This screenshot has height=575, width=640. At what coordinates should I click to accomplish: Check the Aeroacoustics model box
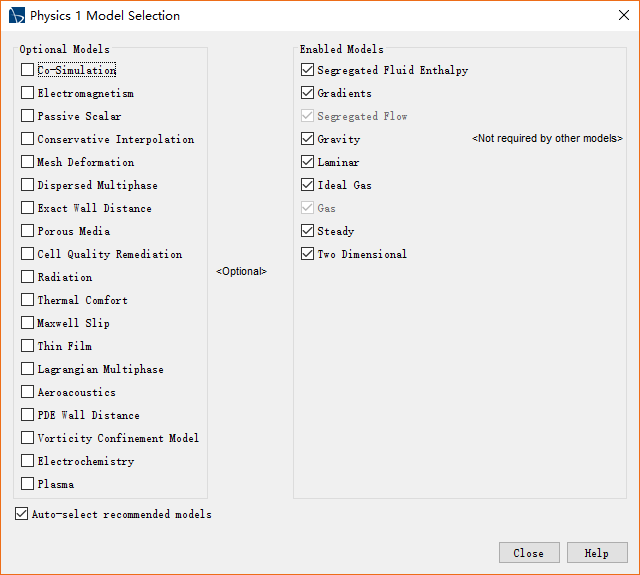click(27, 392)
